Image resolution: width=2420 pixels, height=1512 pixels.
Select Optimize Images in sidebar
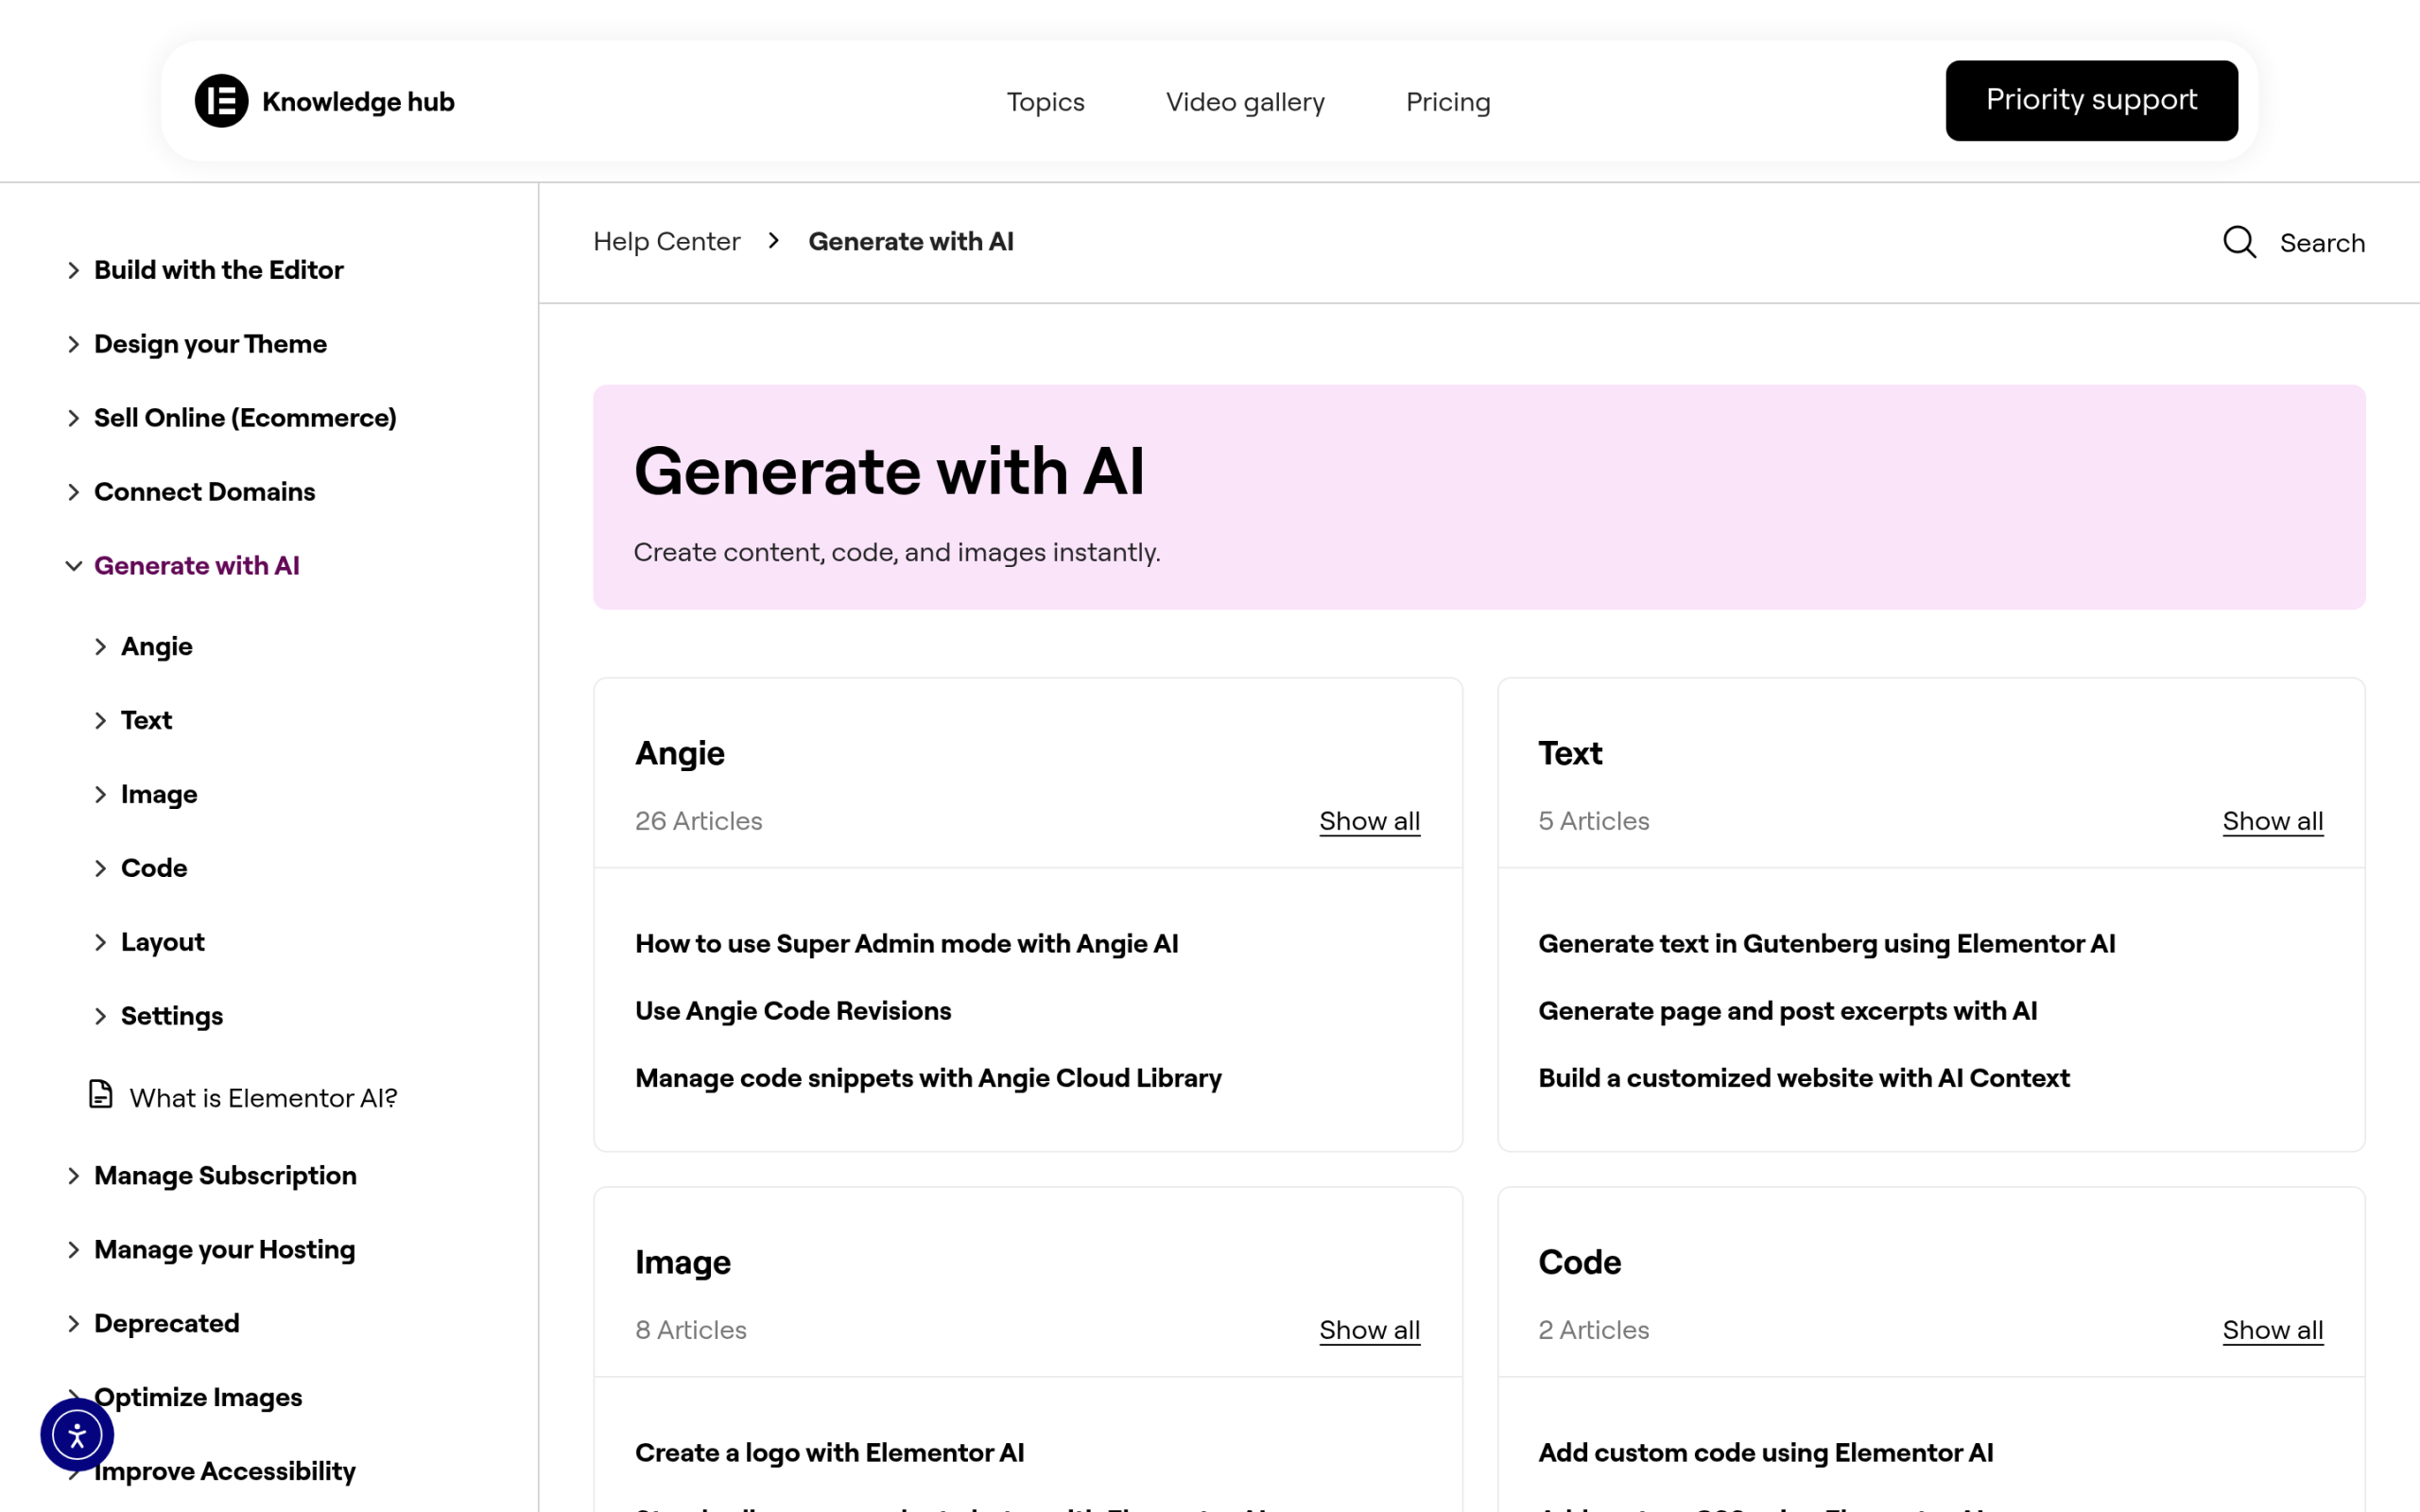pos(198,1398)
